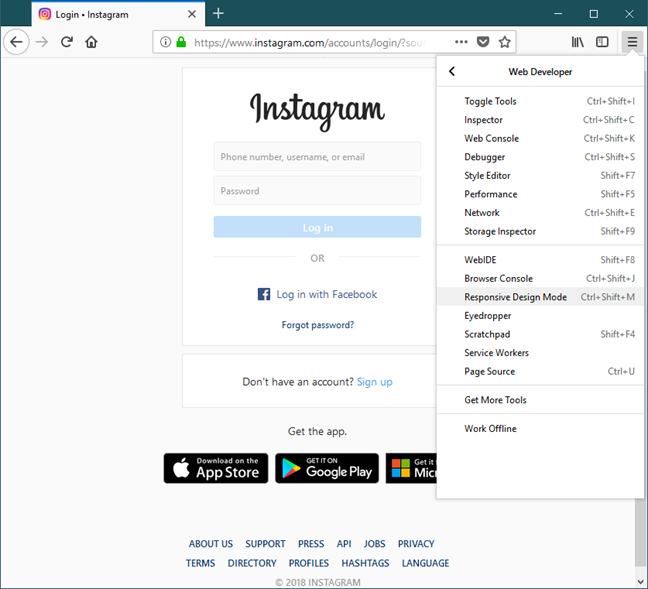The height and width of the screenshot is (589, 648).
Task: Maximize the Firefox window
Action: point(594,14)
